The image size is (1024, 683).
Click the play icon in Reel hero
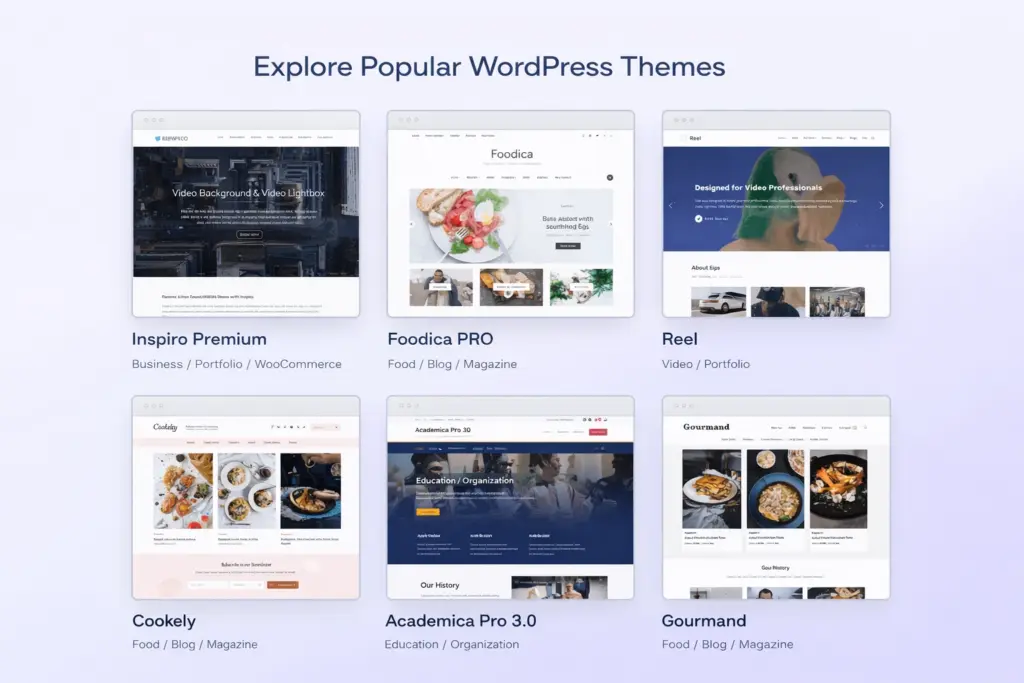pyautogui.click(x=700, y=217)
